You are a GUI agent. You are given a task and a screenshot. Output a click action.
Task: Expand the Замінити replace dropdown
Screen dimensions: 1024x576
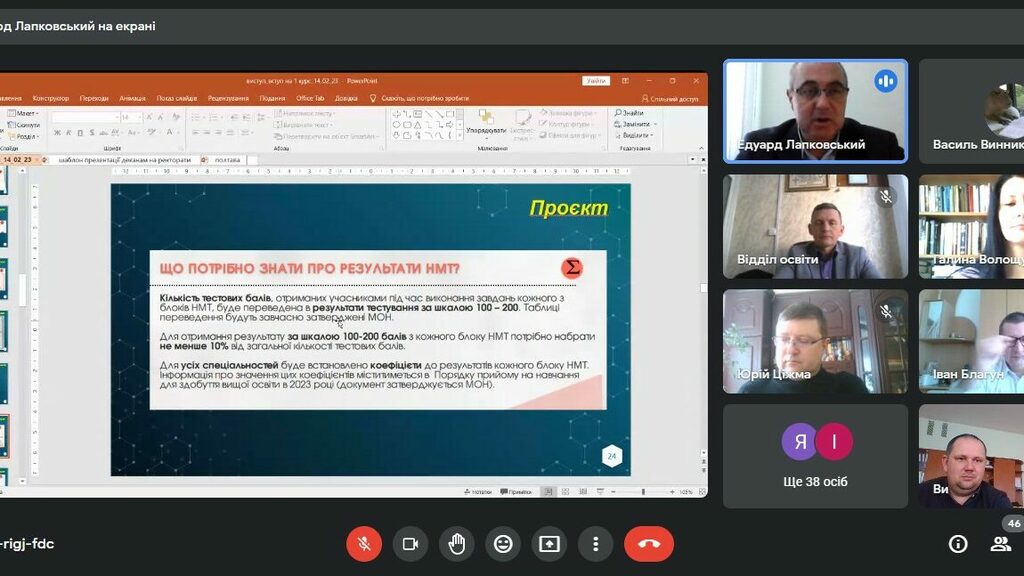point(635,124)
